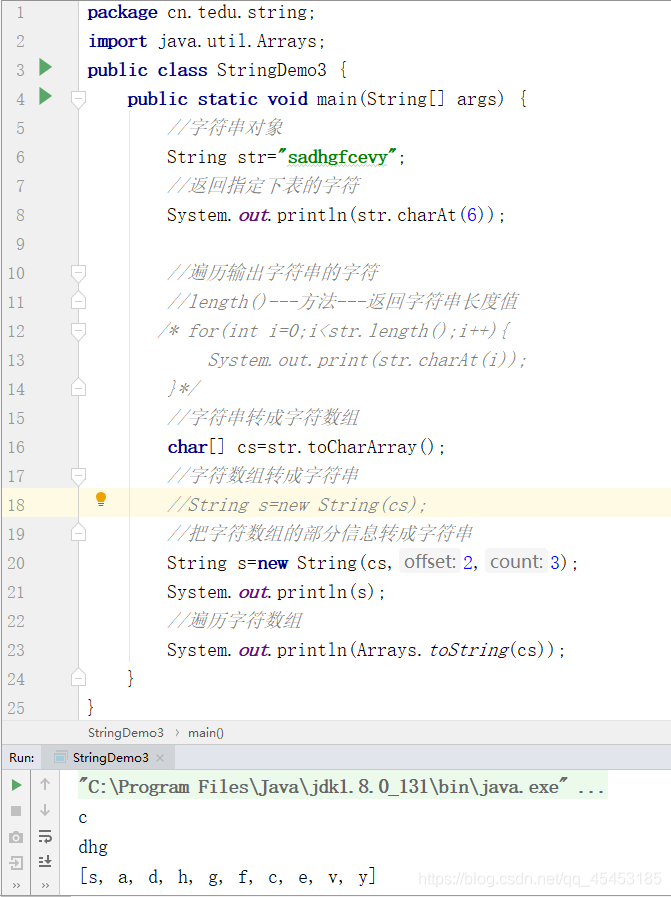Click console output 'dhg'

click(93, 847)
